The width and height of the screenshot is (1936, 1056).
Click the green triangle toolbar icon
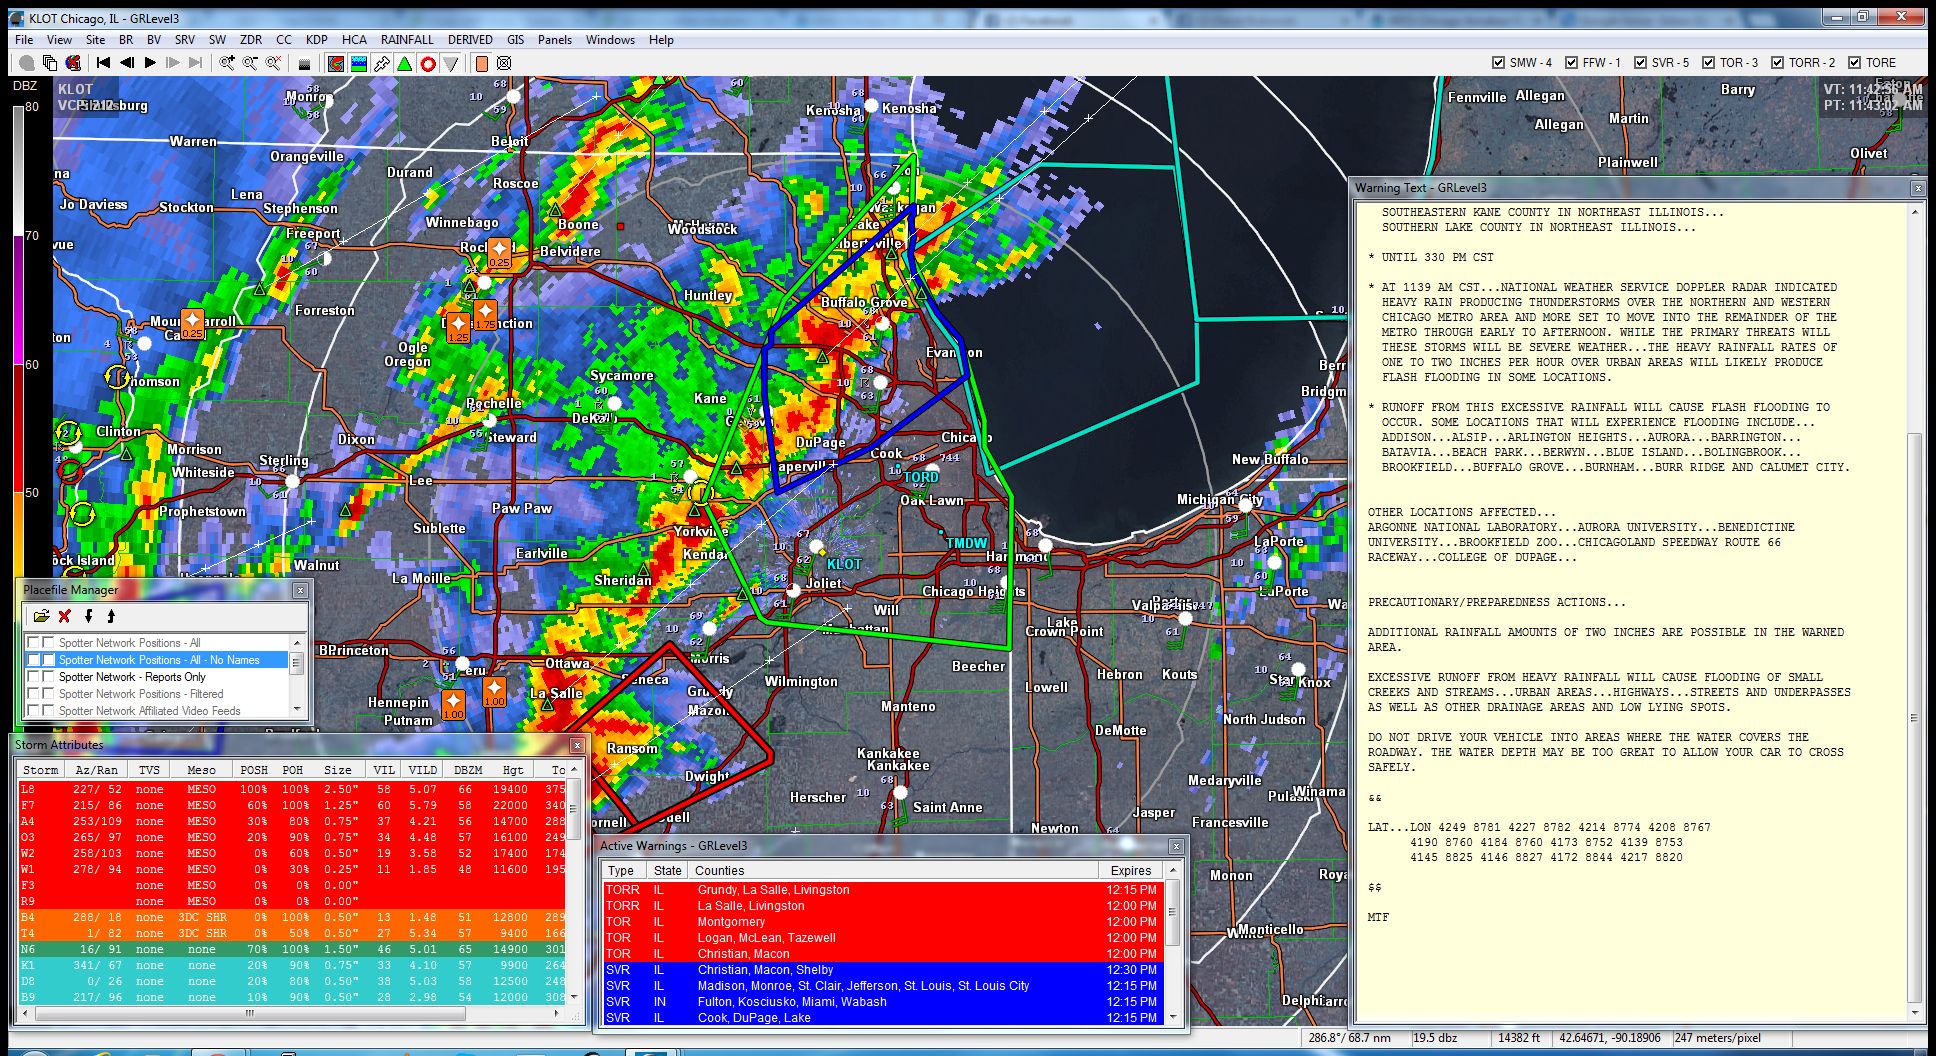(405, 63)
